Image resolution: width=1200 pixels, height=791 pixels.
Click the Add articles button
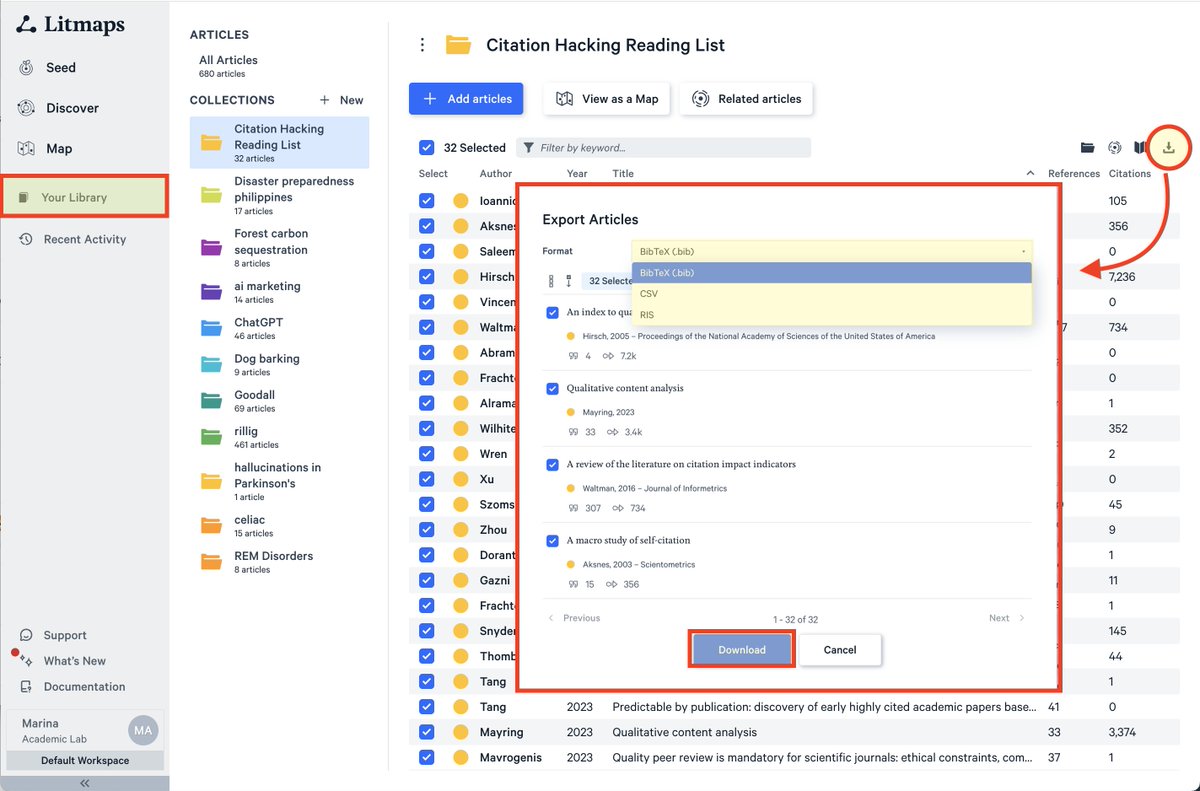pyautogui.click(x=466, y=99)
